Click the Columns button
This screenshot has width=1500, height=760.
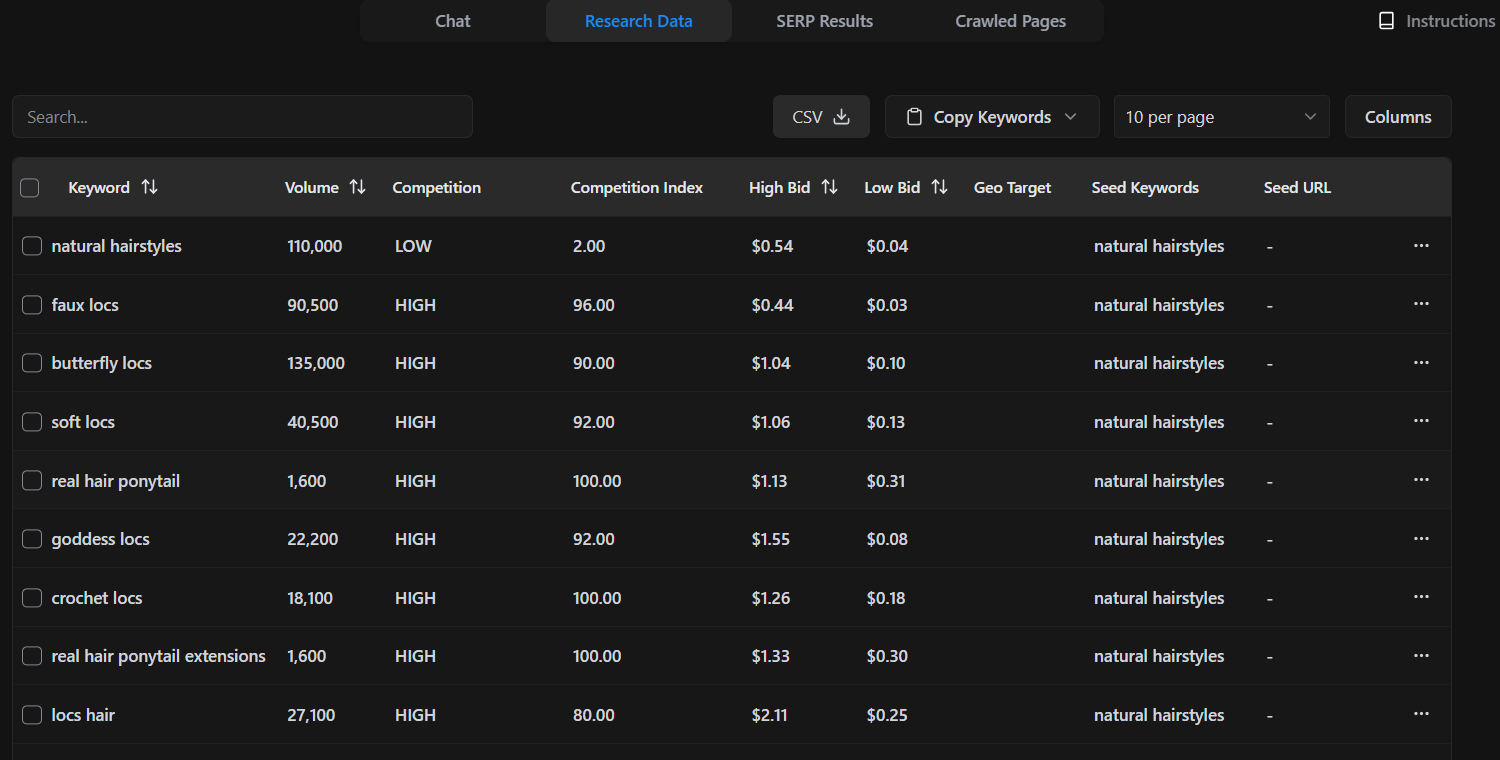pos(1397,116)
